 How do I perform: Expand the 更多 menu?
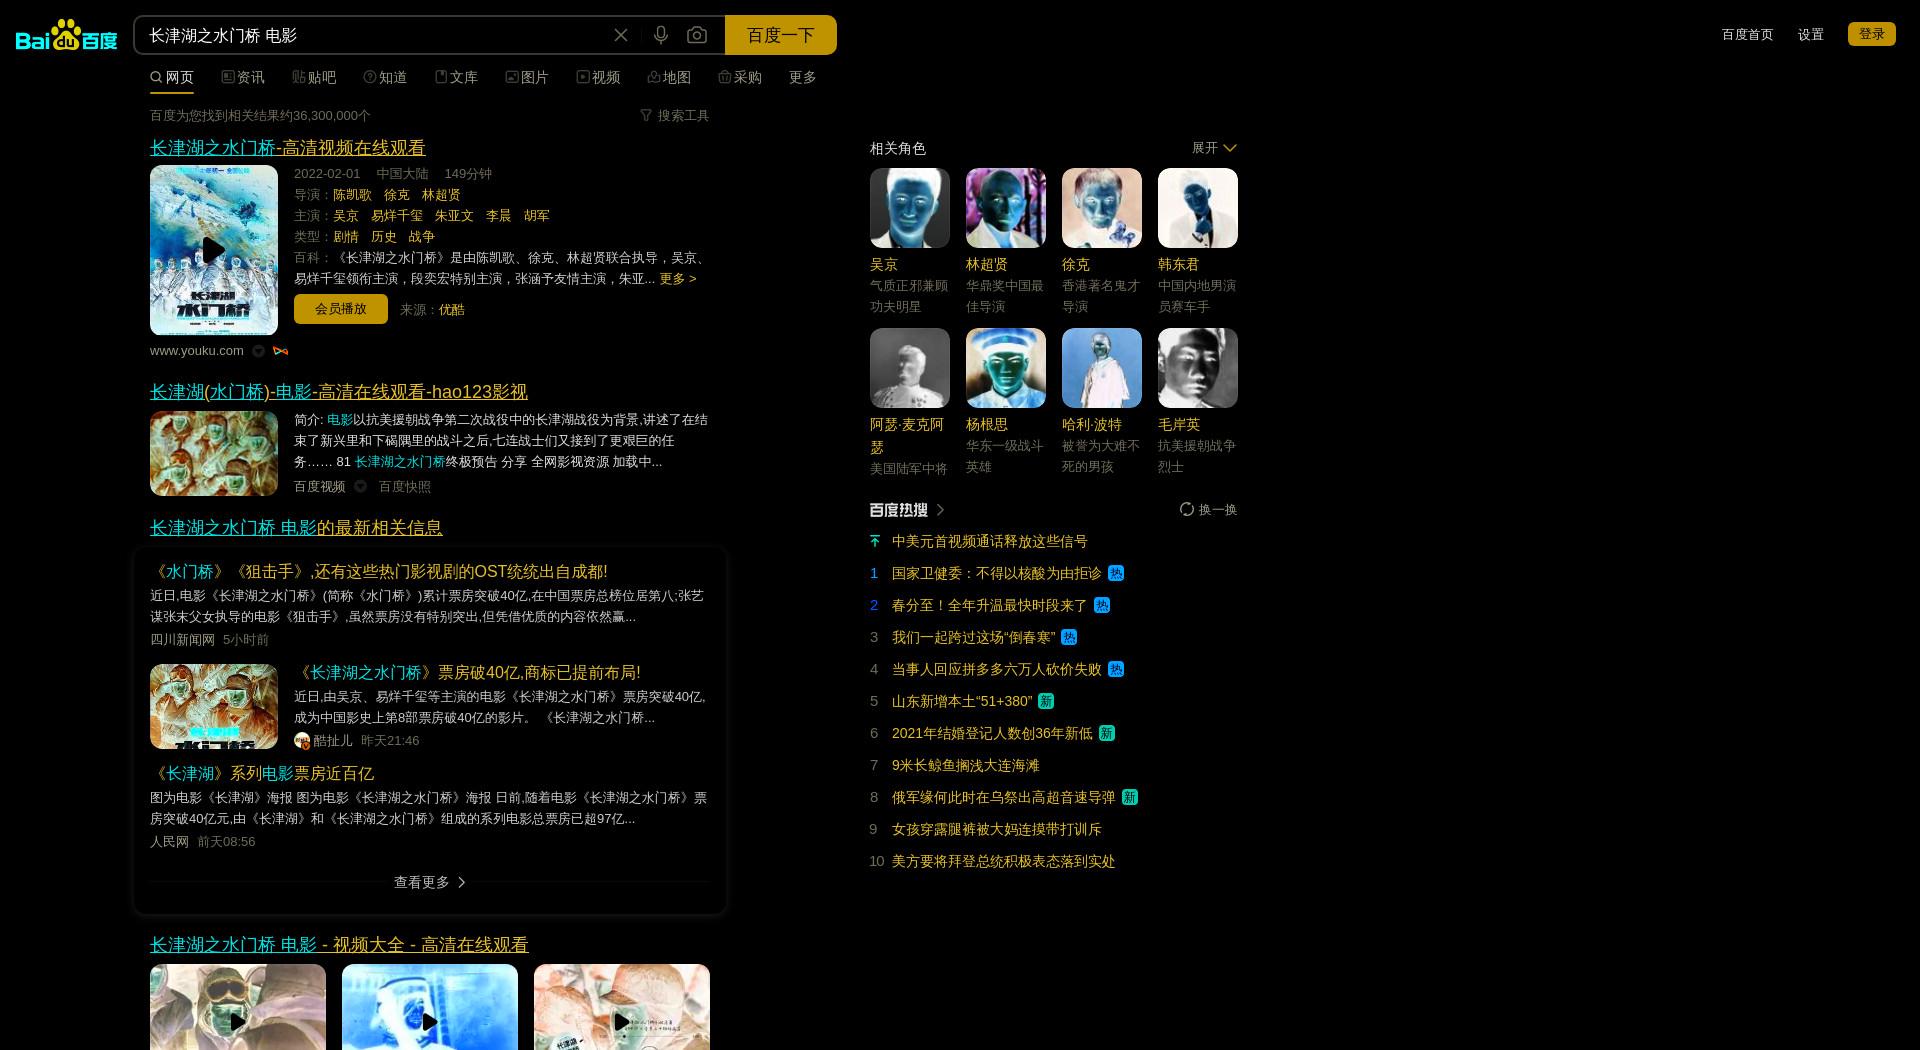tap(803, 77)
